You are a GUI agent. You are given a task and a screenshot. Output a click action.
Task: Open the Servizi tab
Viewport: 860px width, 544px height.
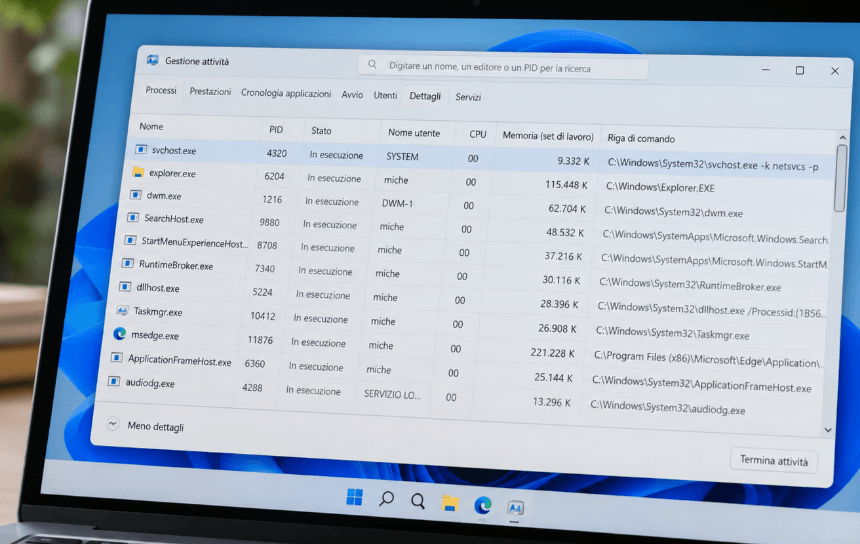(x=468, y=97)
